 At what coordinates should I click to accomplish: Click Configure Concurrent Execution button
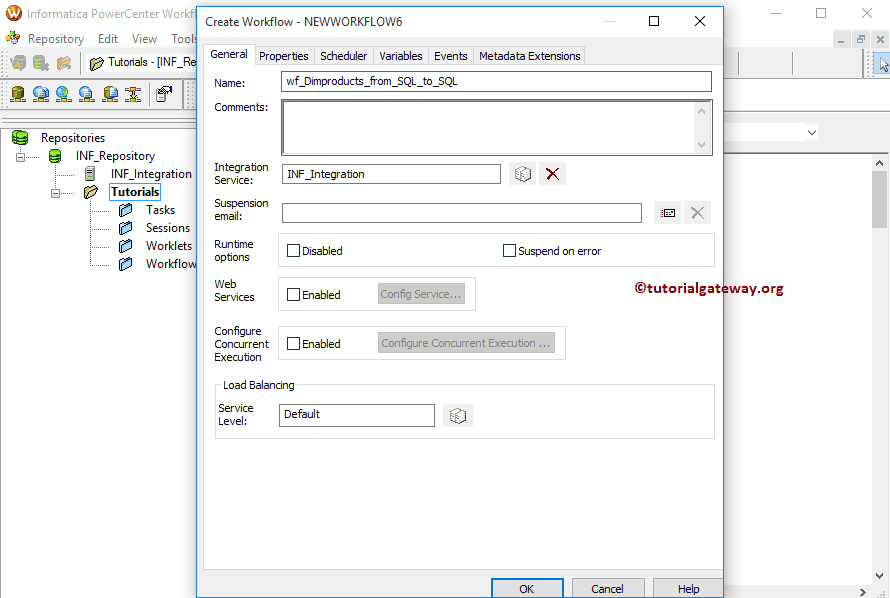click(466, 343)
